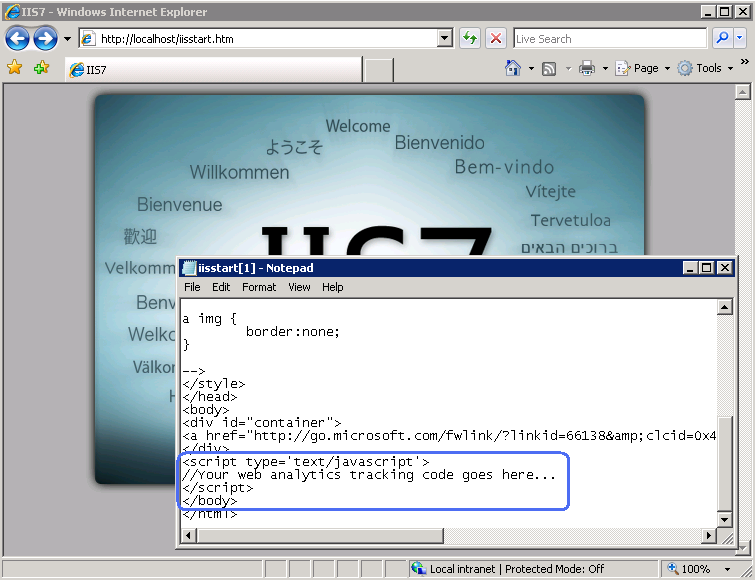Click the "</head>" line in Notepad
Viewport: 755px width, 580px height.
click(210, 397)
